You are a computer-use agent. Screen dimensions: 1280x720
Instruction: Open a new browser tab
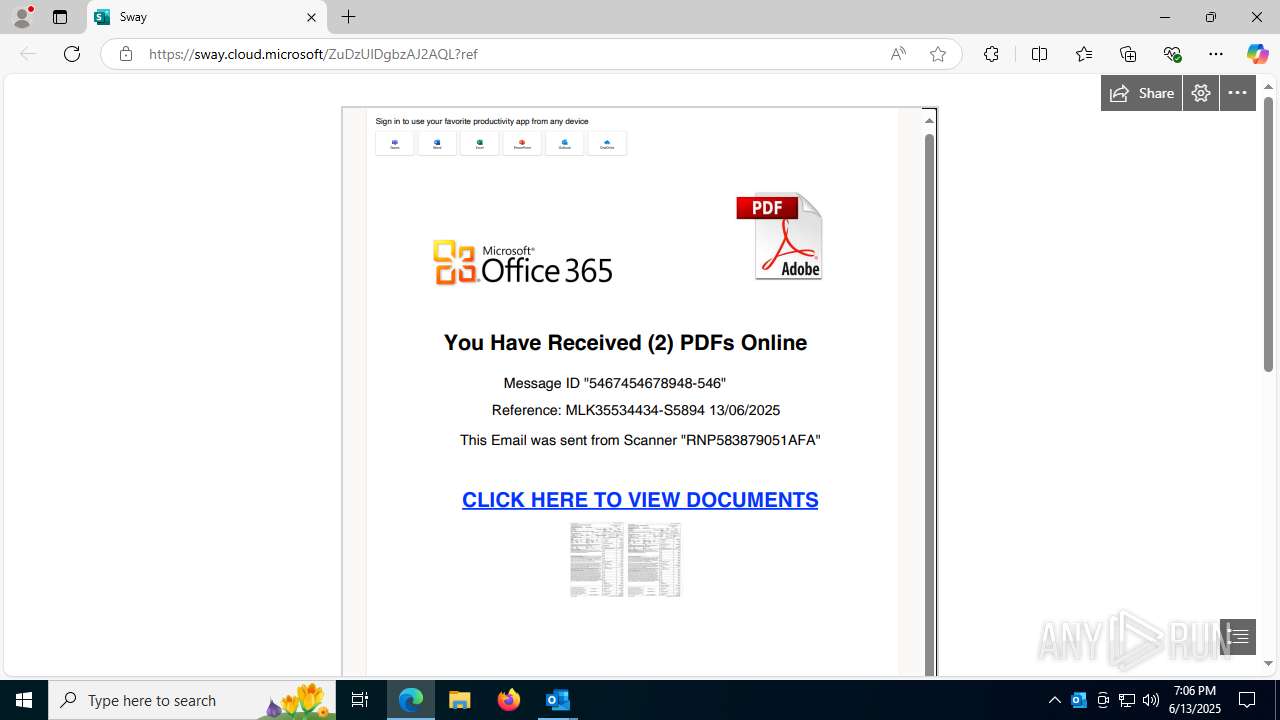348,17
